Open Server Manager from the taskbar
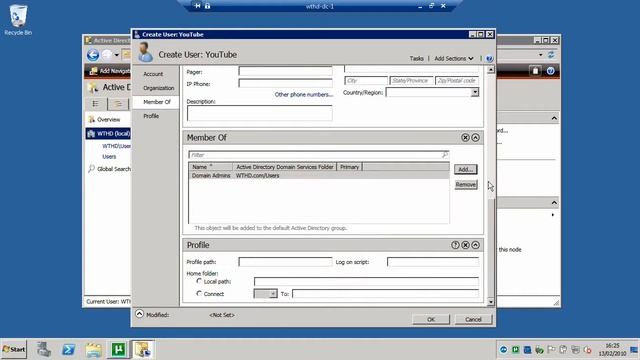Viewport: 640px width, 360px height. point(44,350)
